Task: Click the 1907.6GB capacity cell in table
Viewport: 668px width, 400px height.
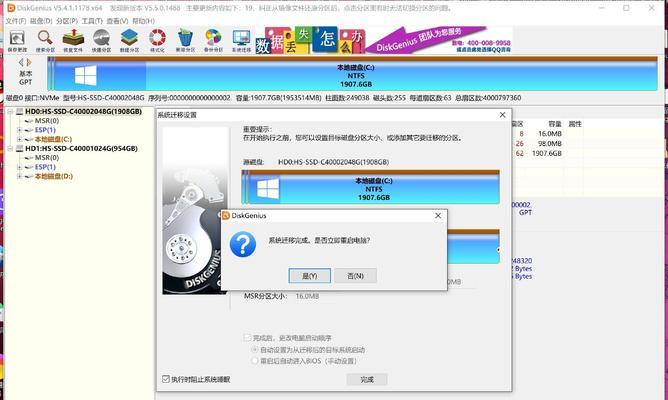Action: pos(547,153)
